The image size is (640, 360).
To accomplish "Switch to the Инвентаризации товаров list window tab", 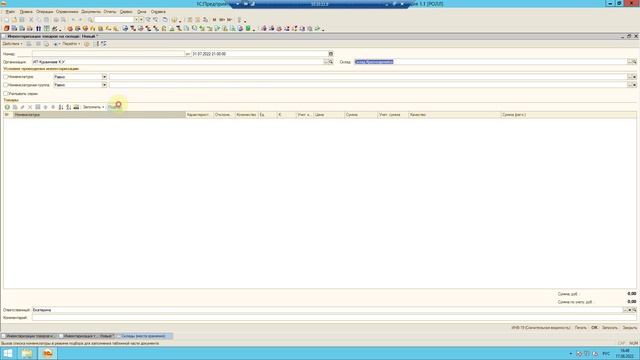I will pyautogui.click(x=29, y=336).
